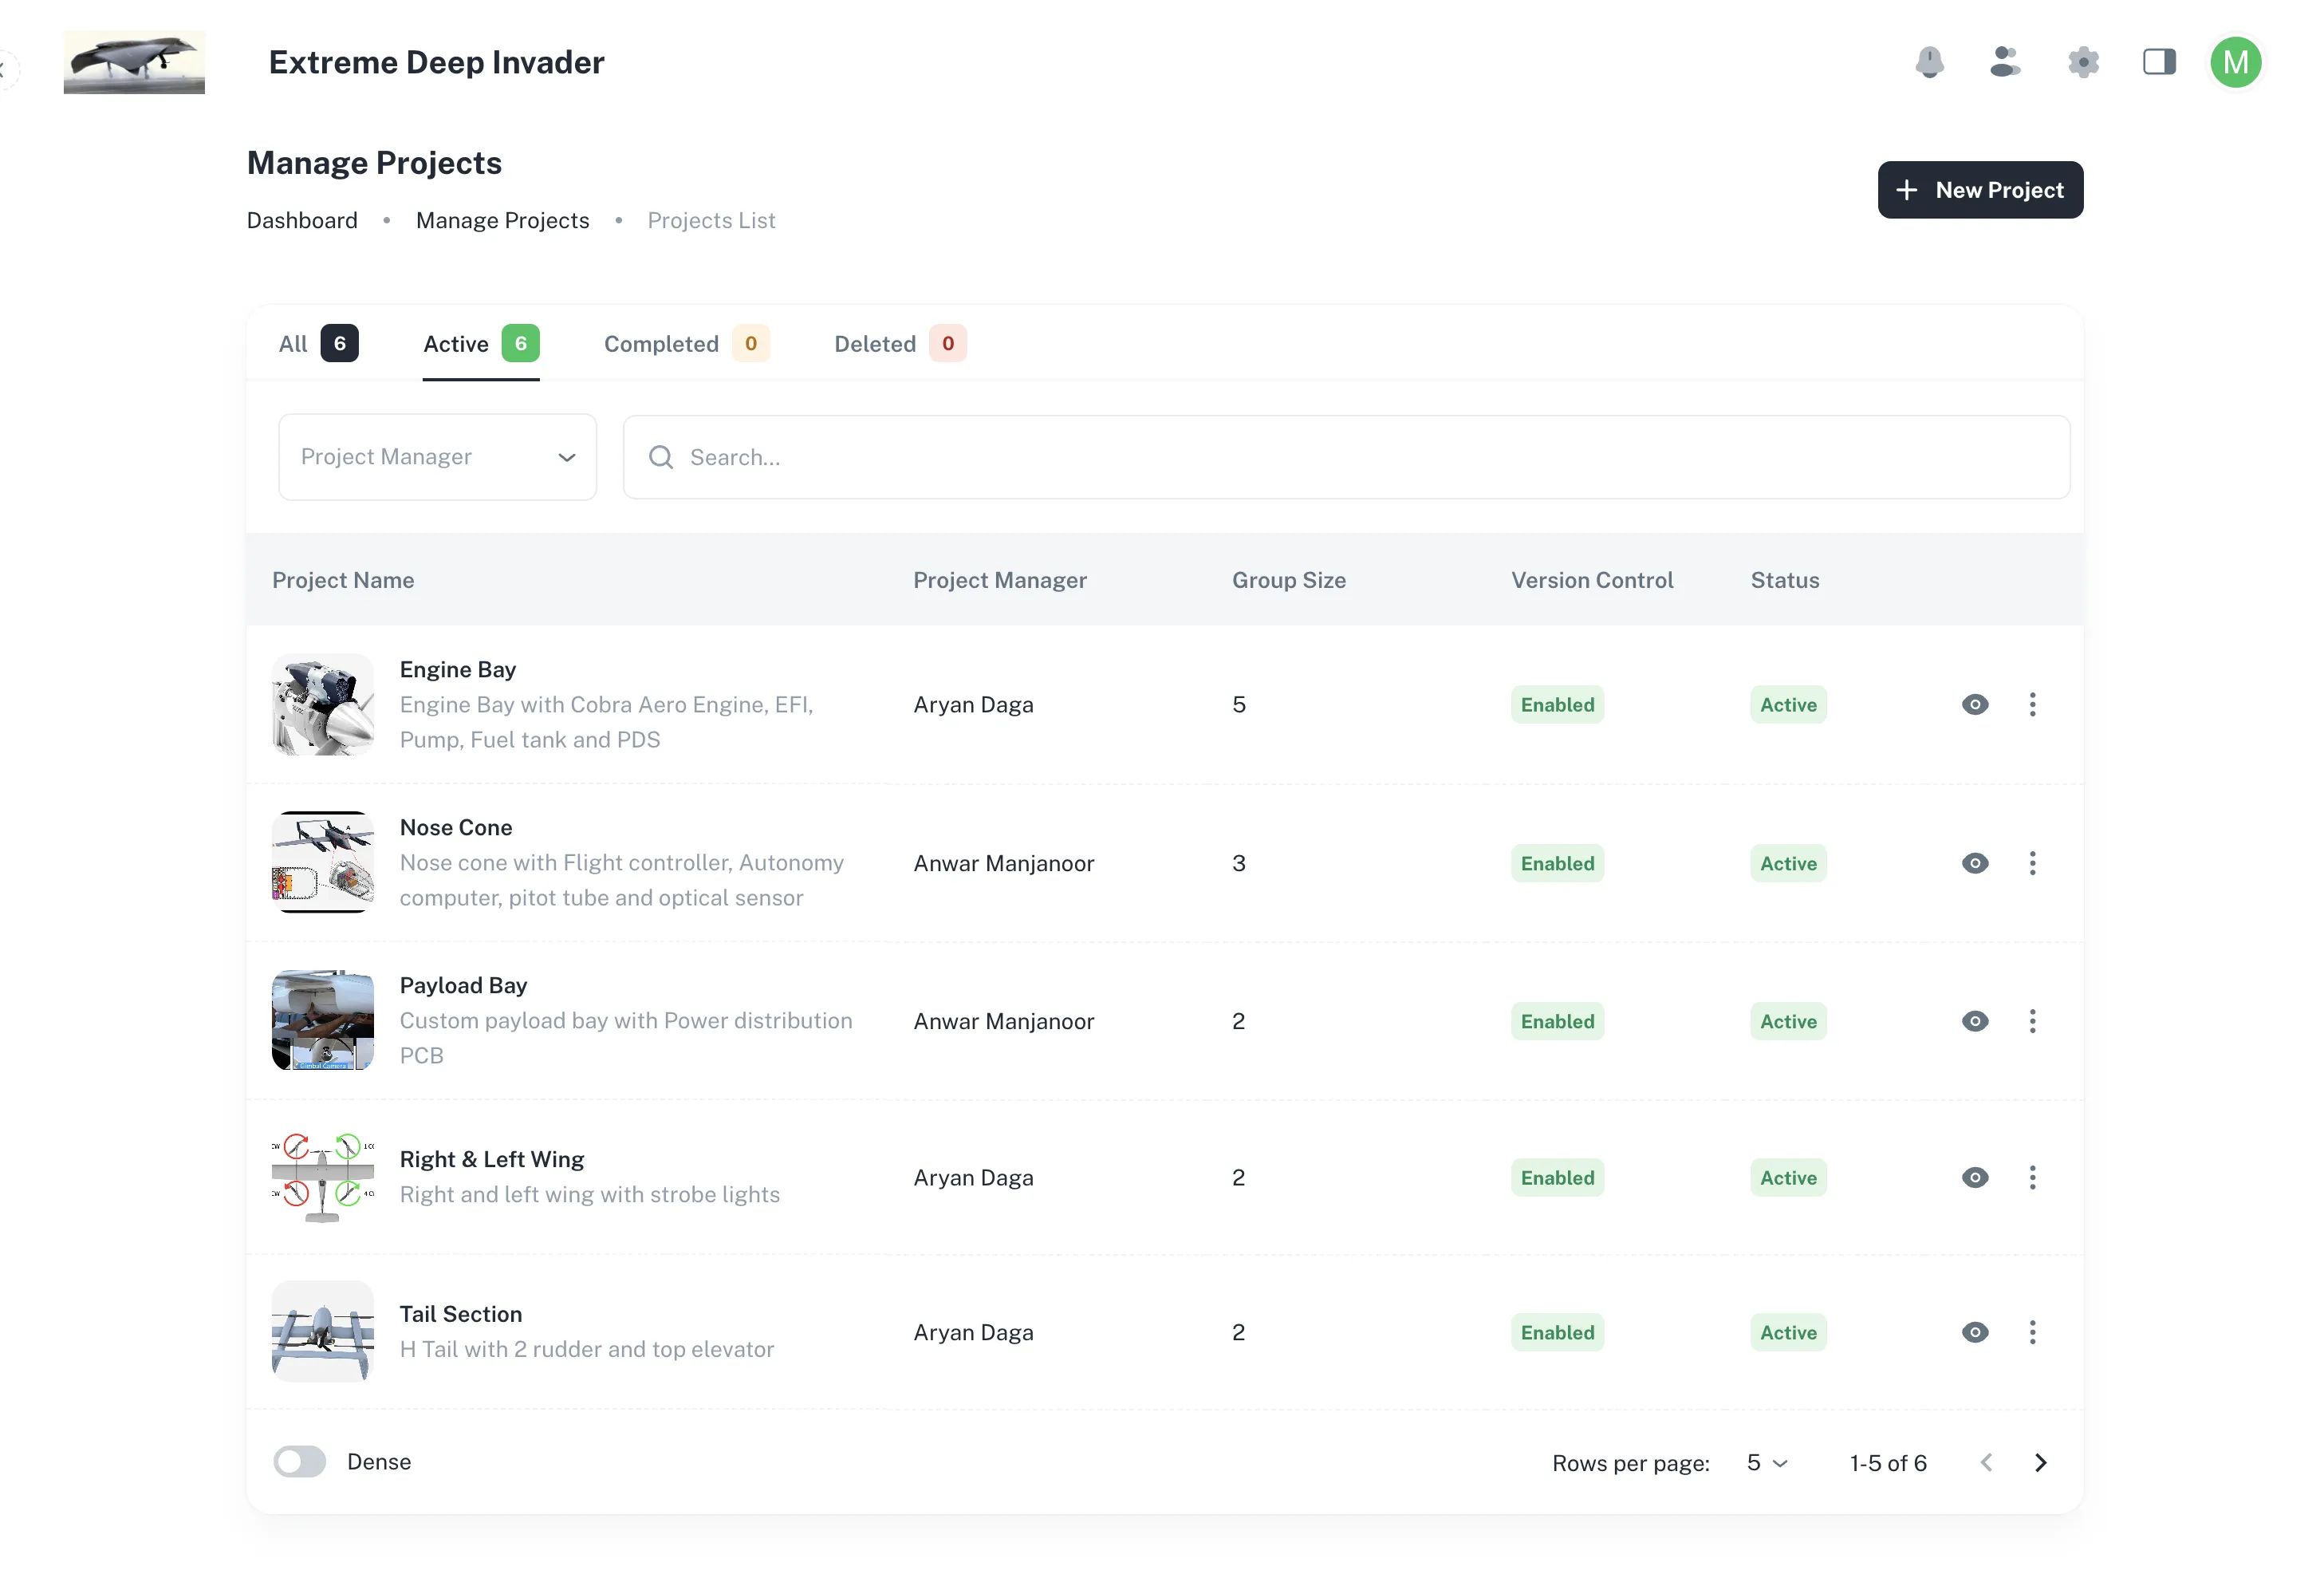Open Manage Projects breadcrumb link

coord(502,220)
